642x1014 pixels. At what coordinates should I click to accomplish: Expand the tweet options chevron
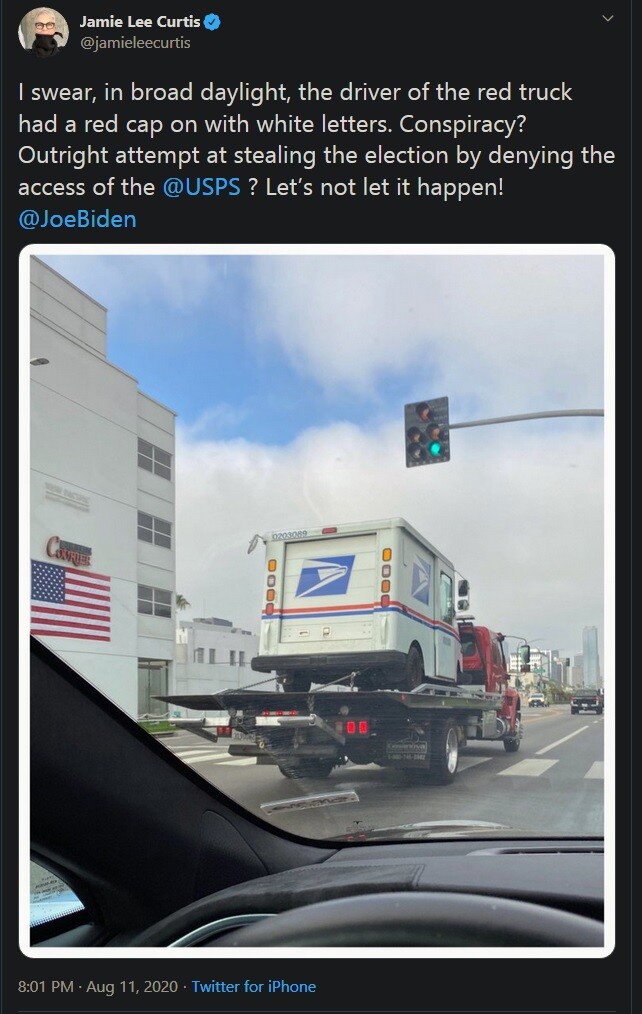pyautogui.click(x=608, y=18)
